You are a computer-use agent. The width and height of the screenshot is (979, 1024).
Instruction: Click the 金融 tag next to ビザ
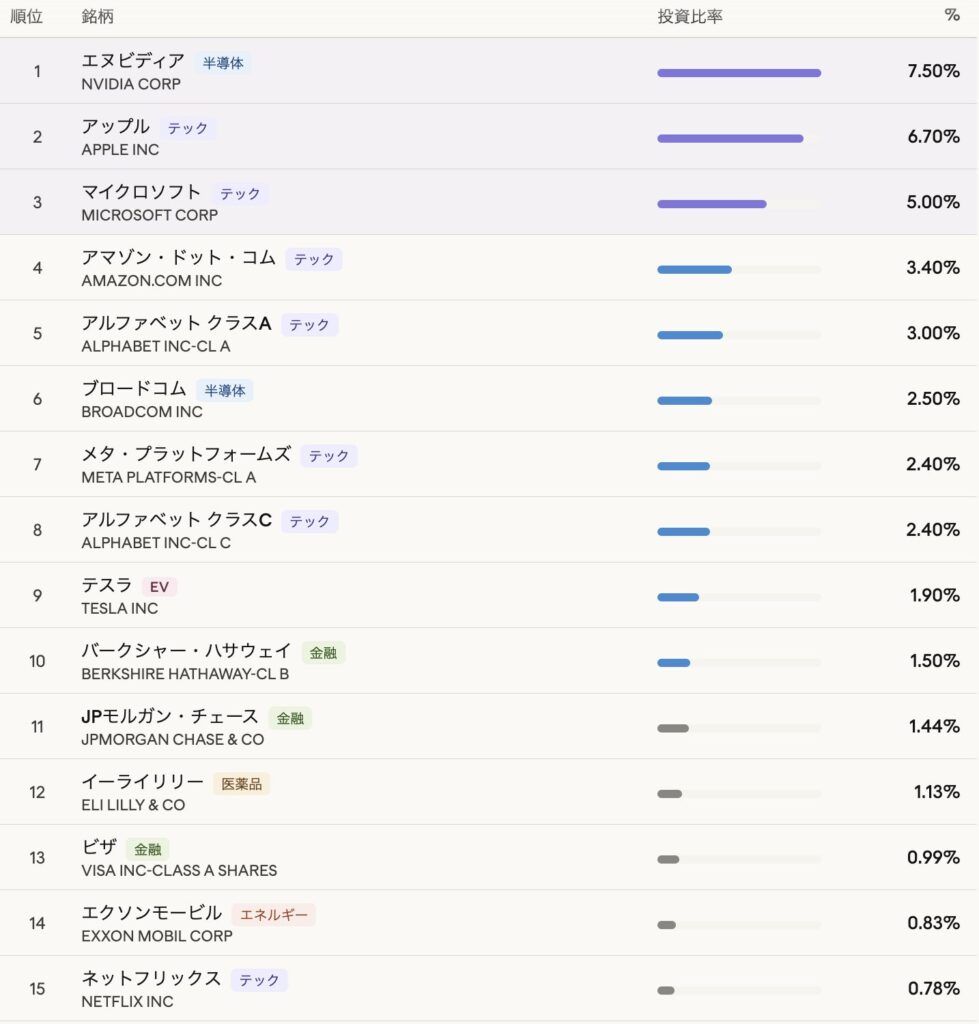[x=147, y=849]
